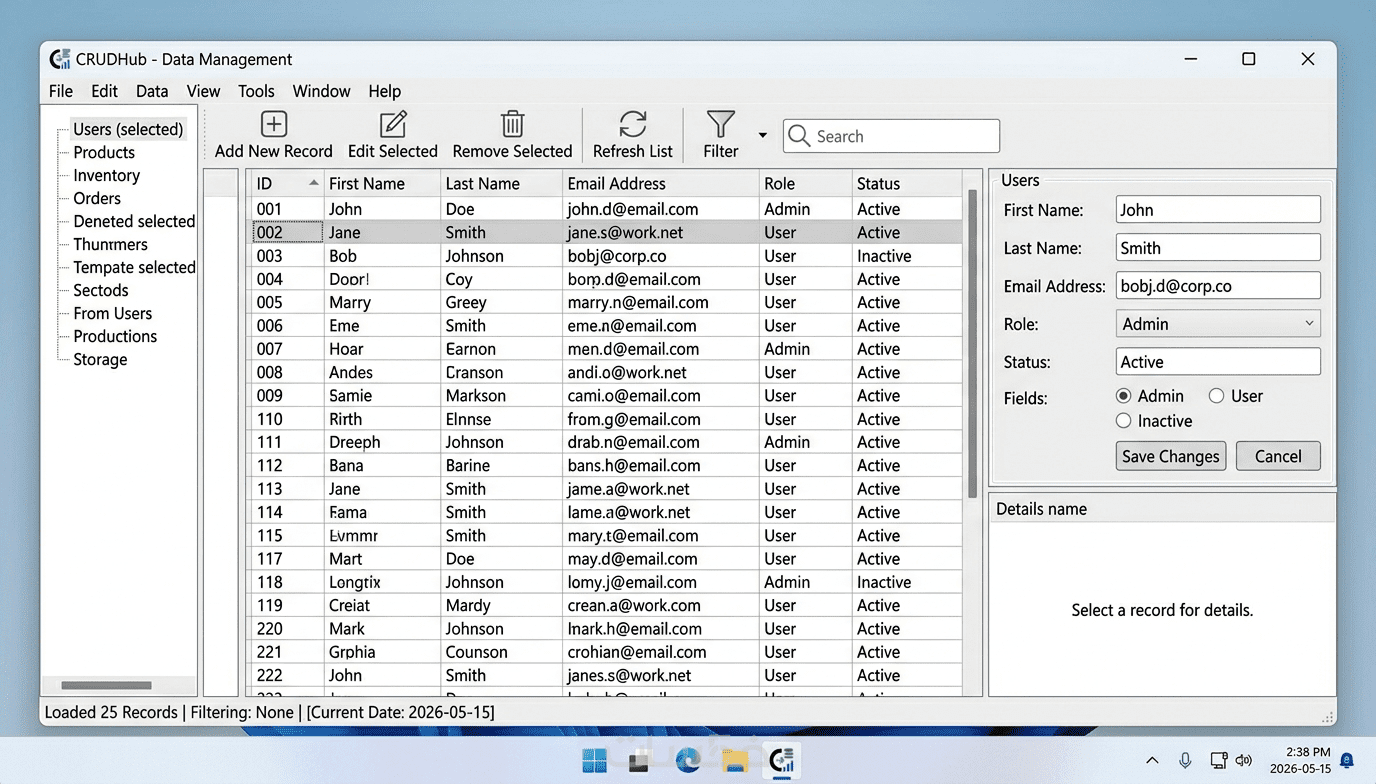Expand the Filter dropdown arrow

(x=763, y=135)
